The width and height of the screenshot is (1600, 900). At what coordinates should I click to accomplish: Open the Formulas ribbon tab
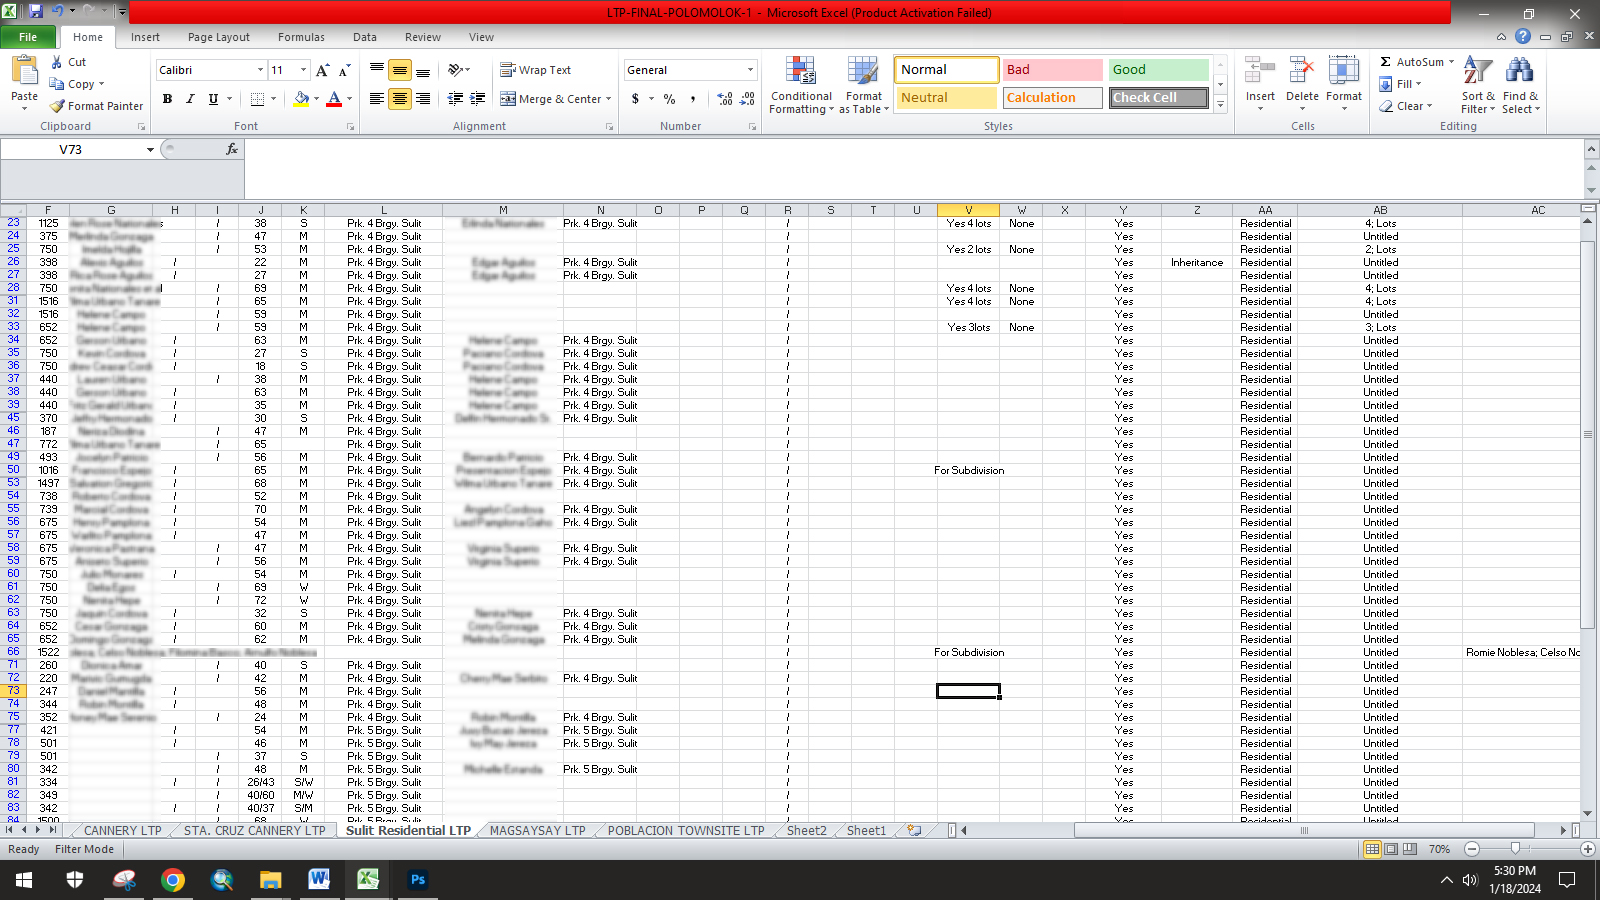[301, 37]
